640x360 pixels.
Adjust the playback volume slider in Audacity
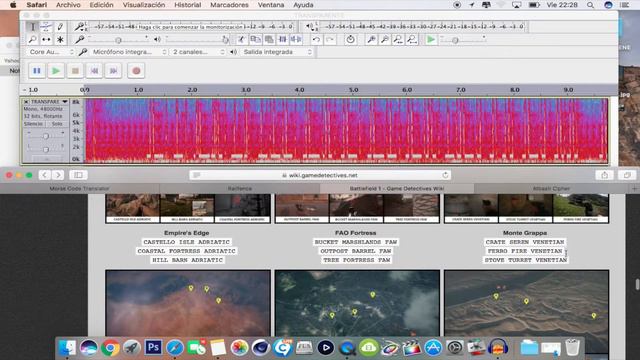[197, 40]
